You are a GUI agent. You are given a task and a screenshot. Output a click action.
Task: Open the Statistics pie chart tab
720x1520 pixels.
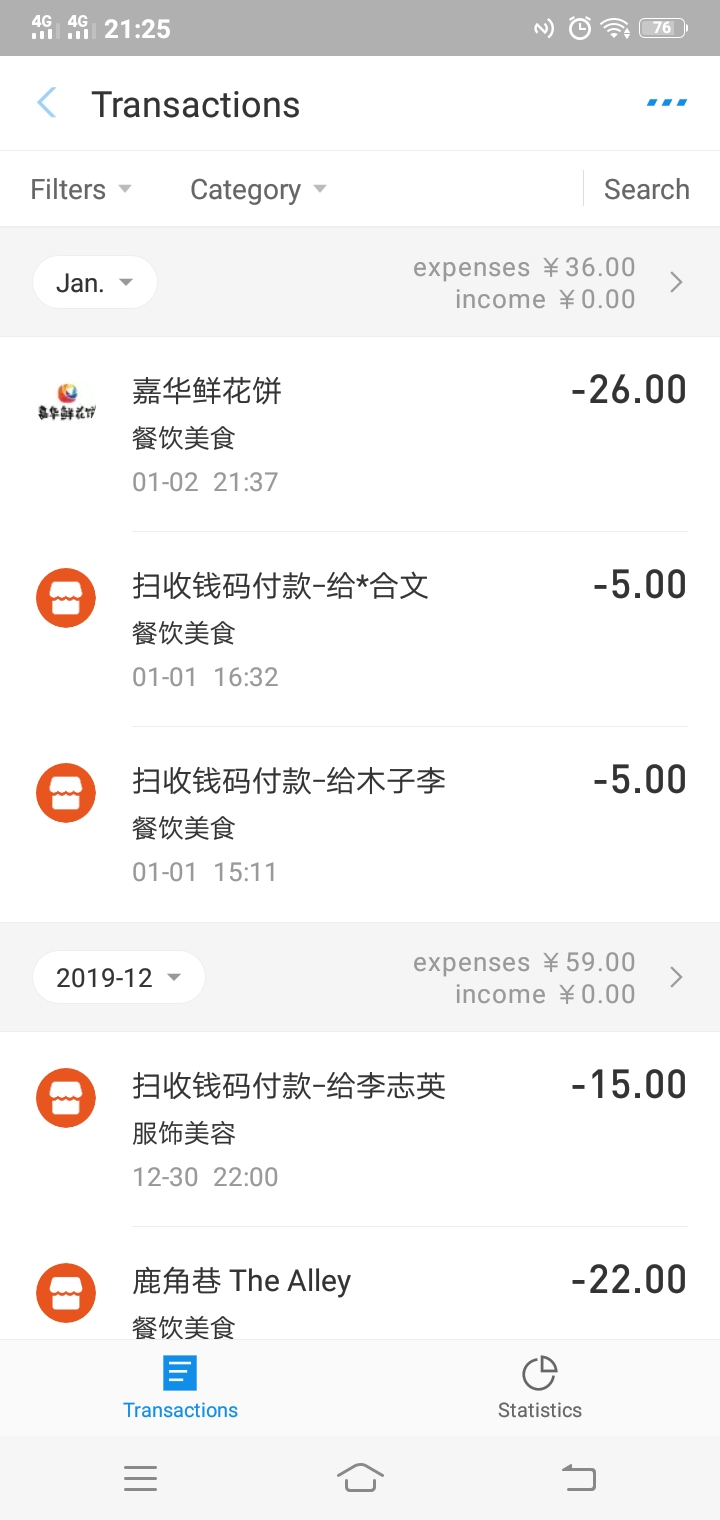(x=540, y=1388)
